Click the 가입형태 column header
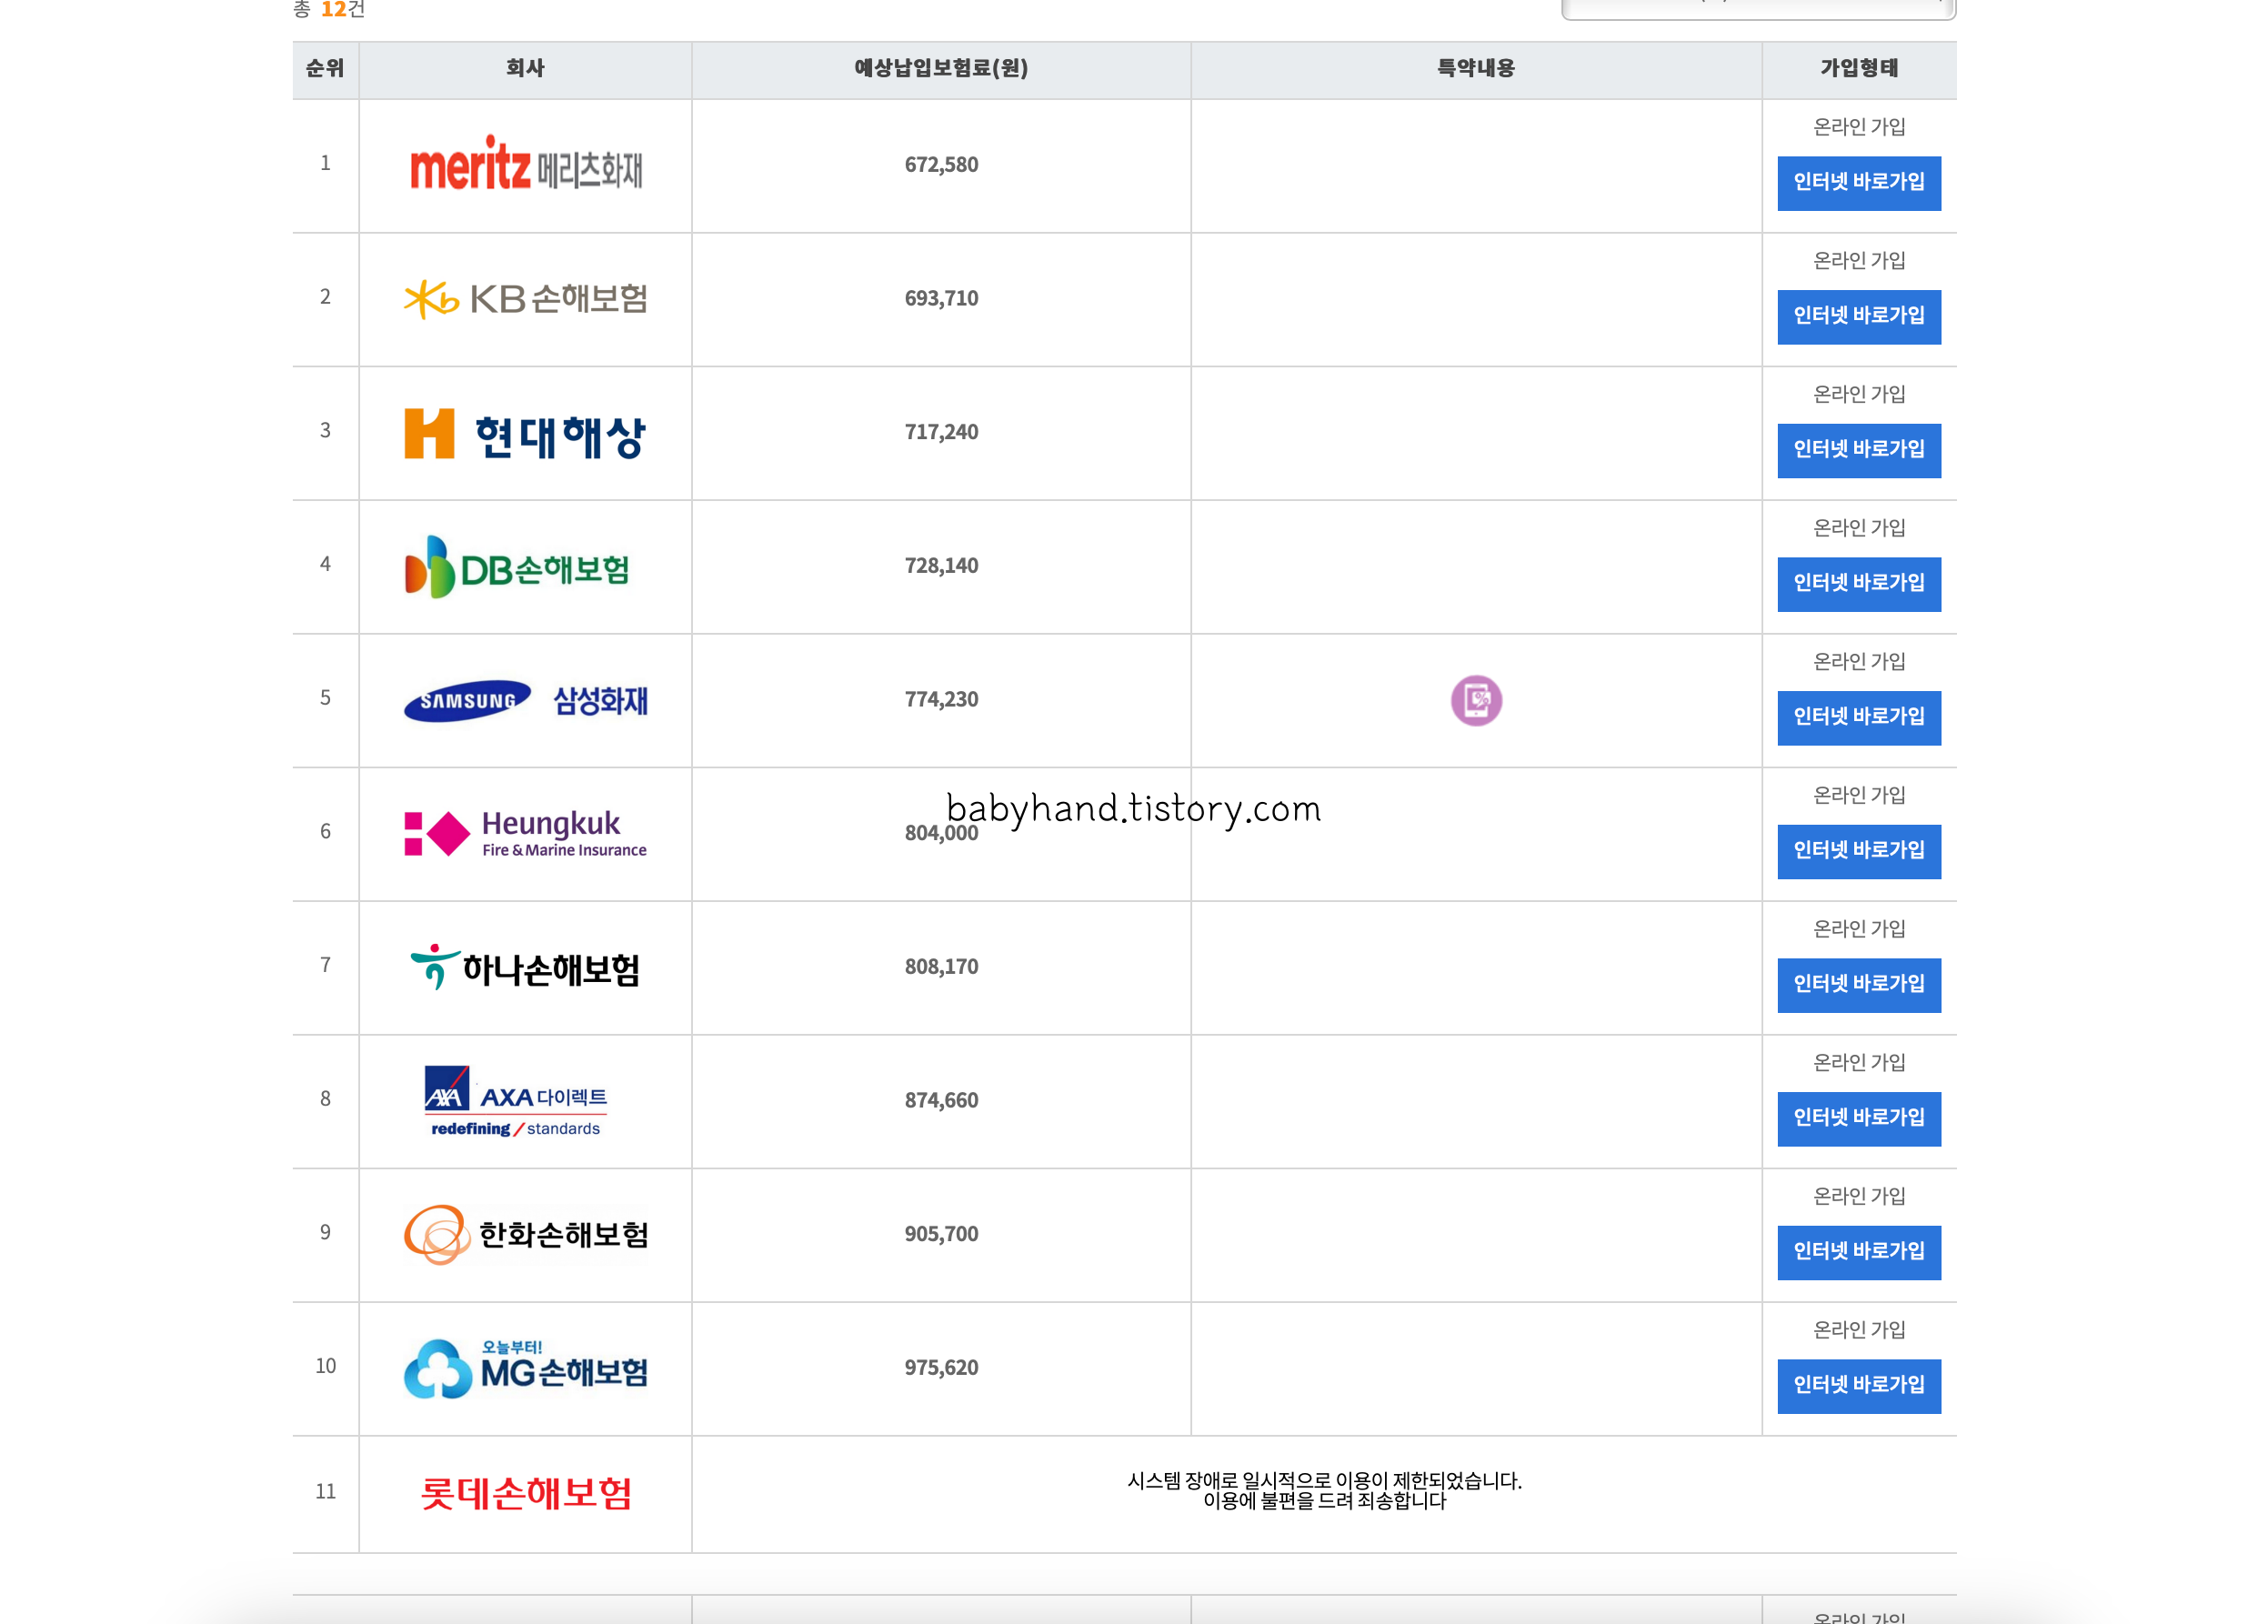Image resolution: width=2268 pixels, height=1624 pixels. tap(1859, 68)
